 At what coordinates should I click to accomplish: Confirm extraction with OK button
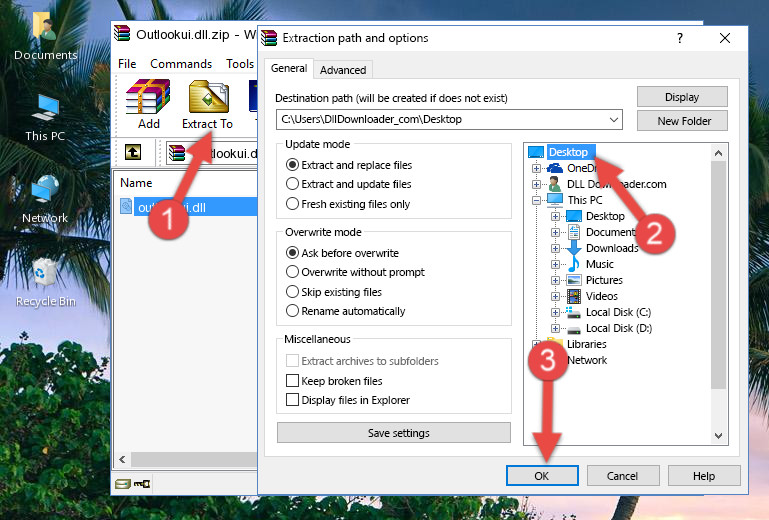(x=542, y=476)
